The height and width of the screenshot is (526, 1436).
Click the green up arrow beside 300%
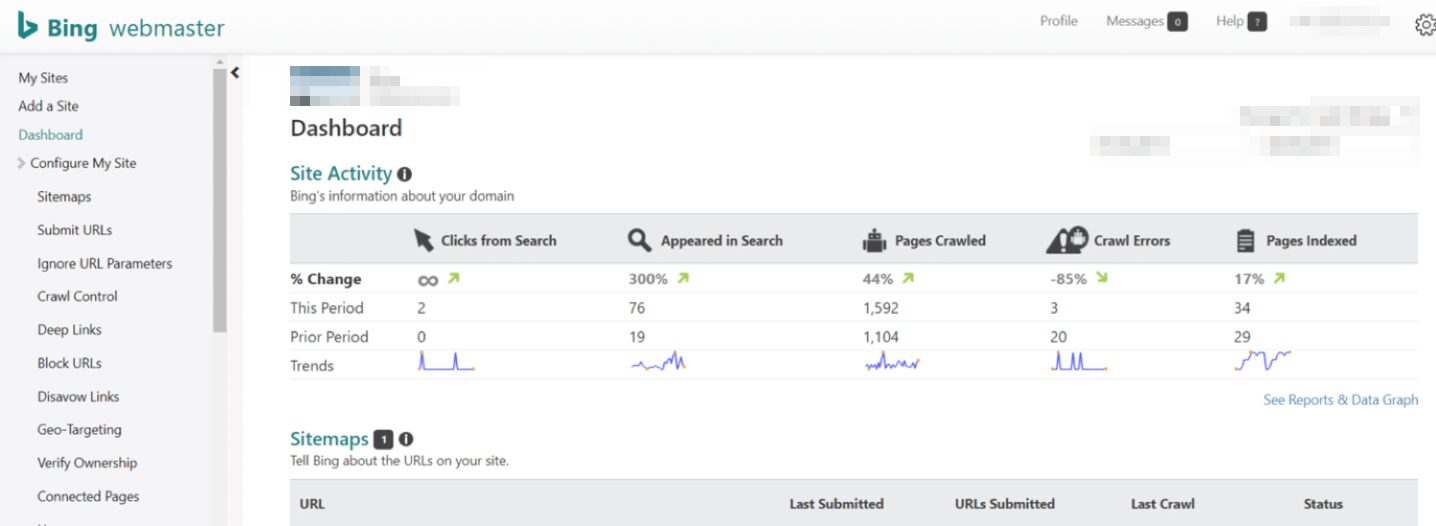coord(683,279)
